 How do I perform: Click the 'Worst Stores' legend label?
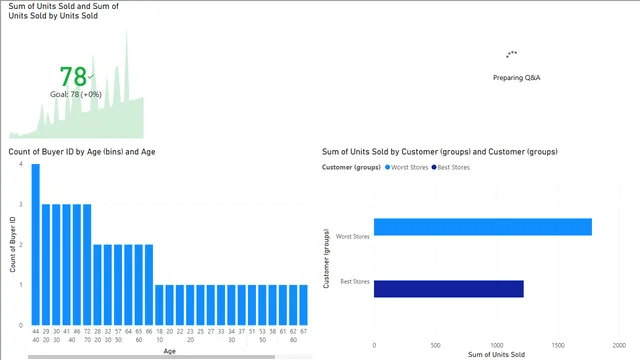(x=409, y=167)
